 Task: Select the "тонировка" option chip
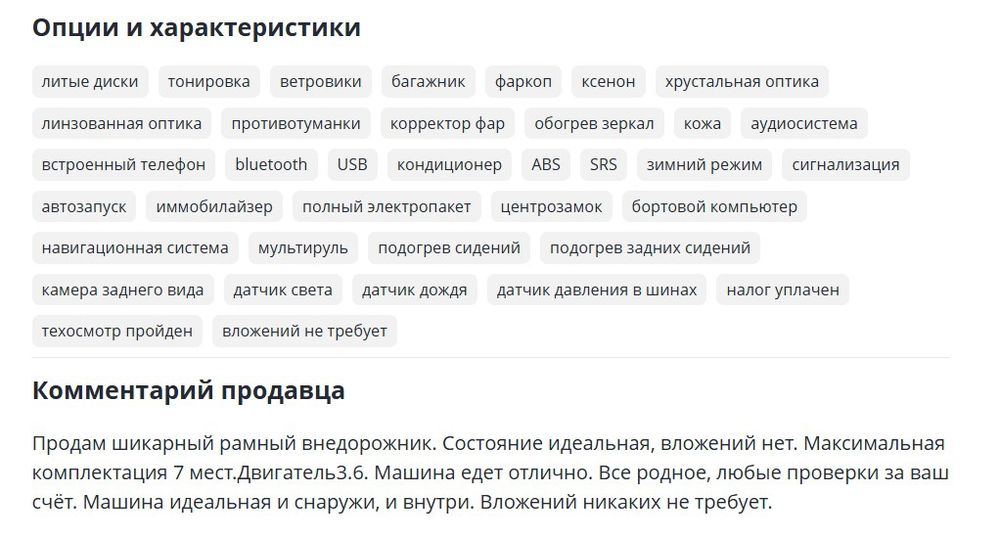[x=209, y=82]
